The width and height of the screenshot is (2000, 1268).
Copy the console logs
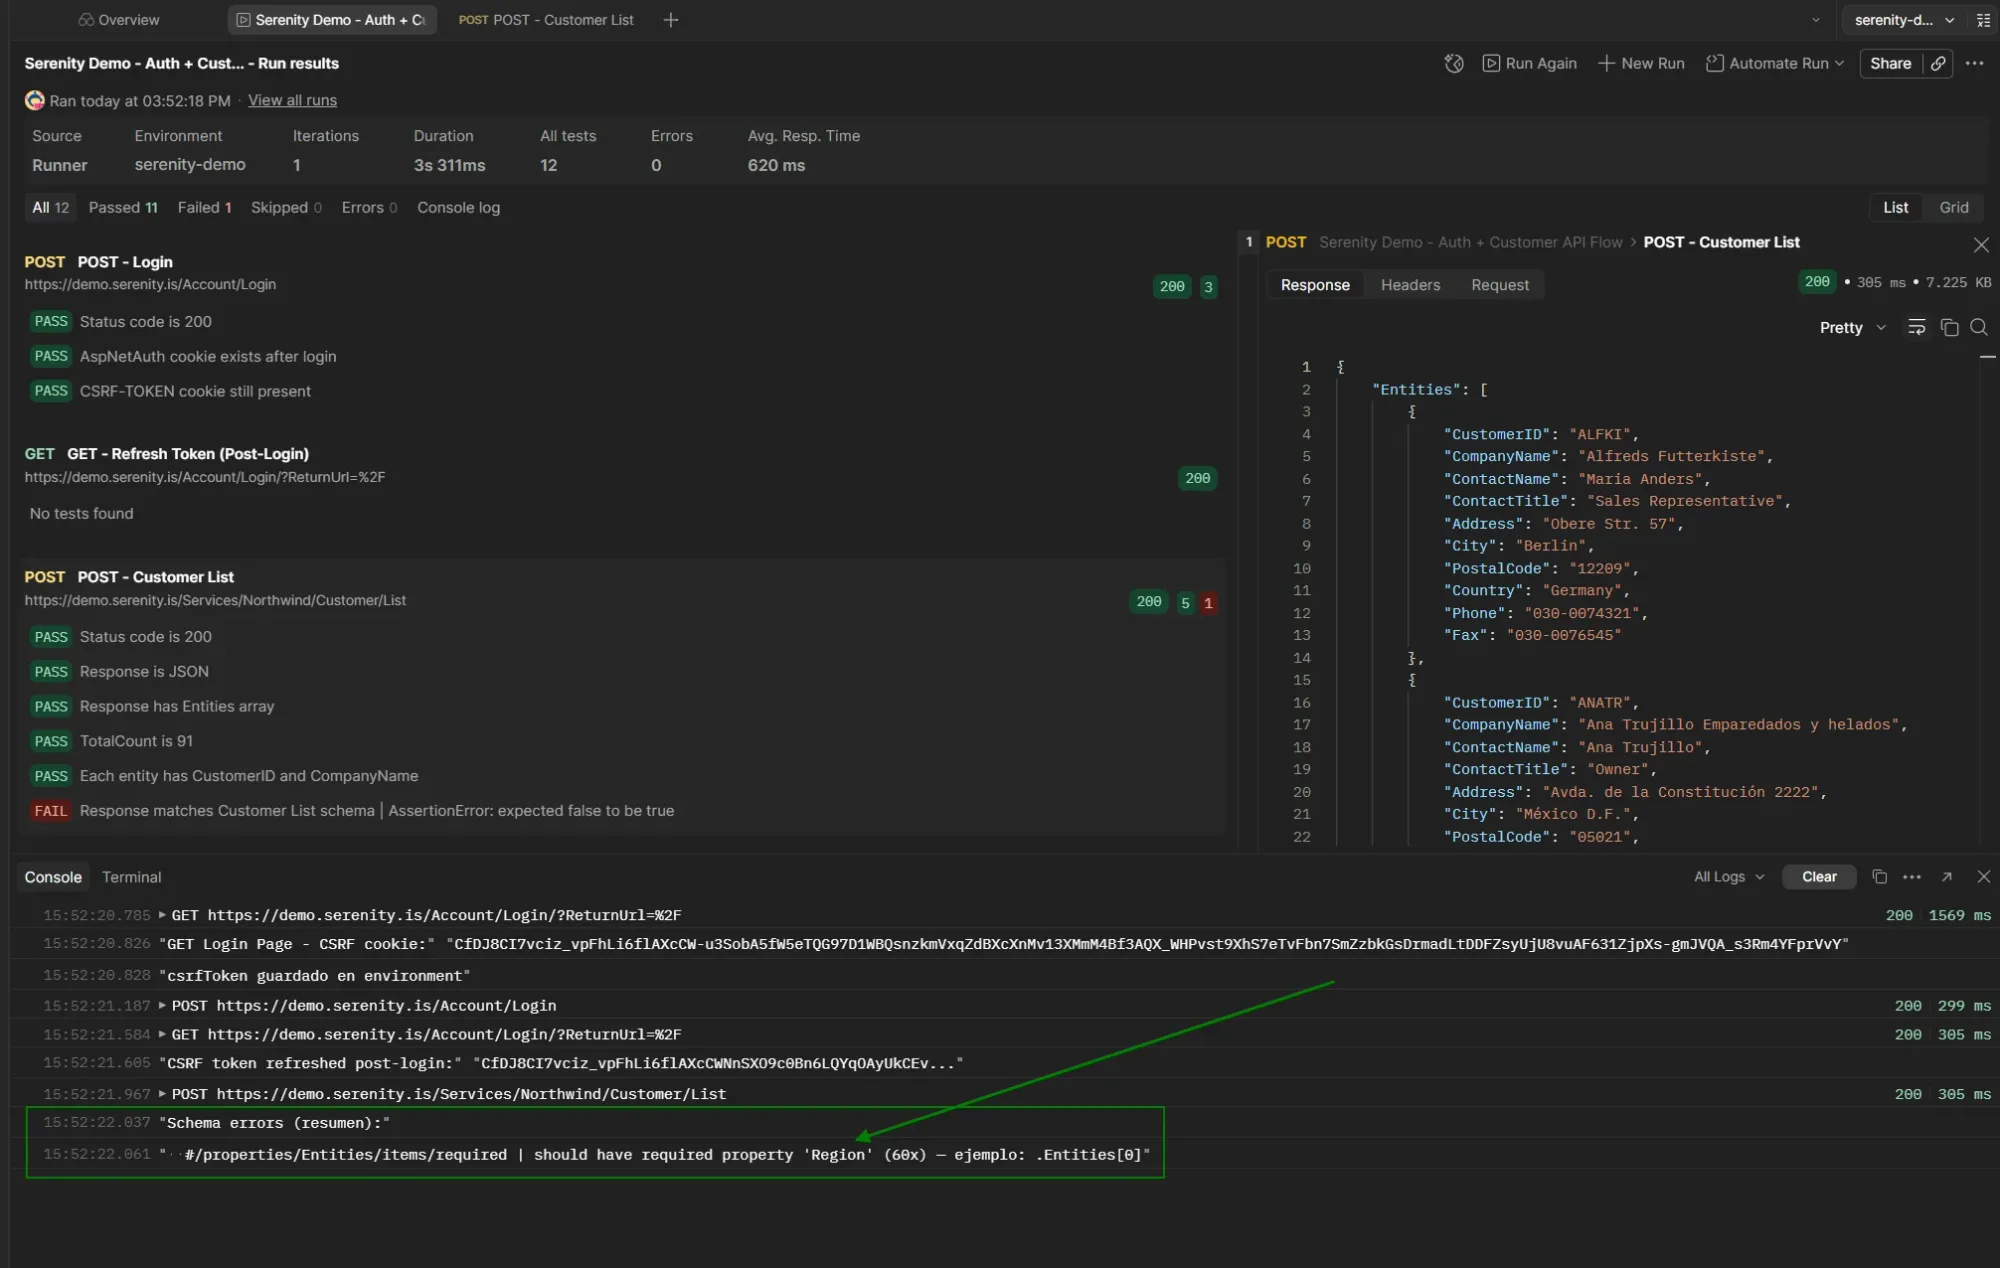click(1878, 876)
